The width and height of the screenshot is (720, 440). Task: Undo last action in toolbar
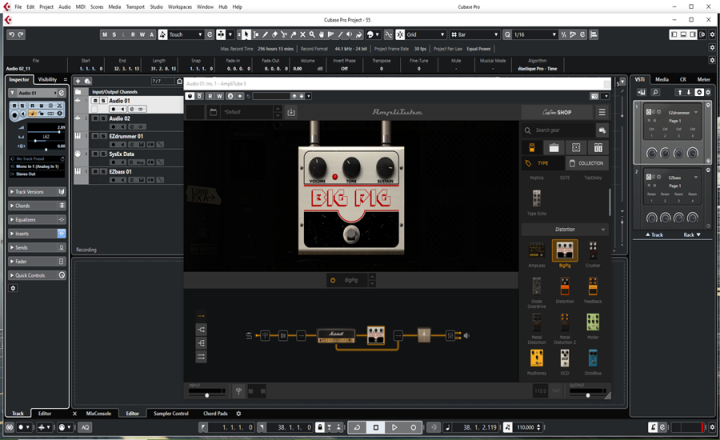pyautogui.click(x=12, y=34)
